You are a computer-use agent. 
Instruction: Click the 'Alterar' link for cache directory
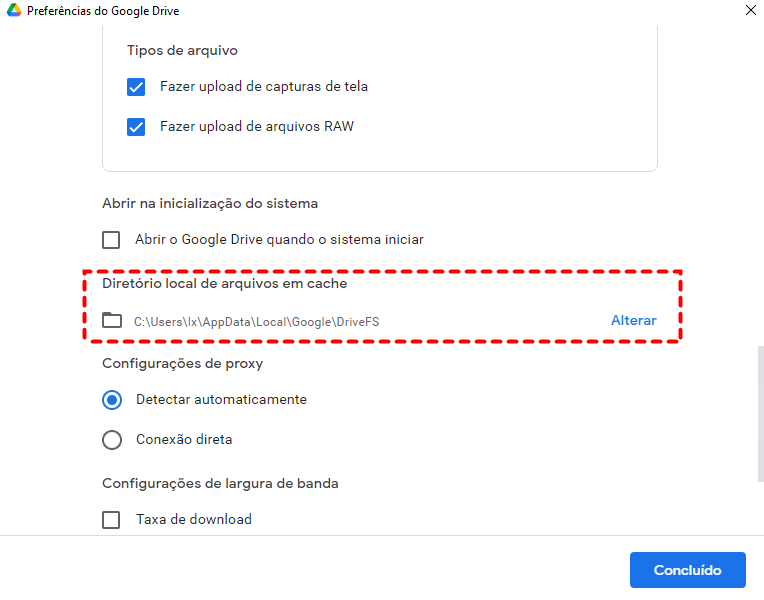click(634, 321)
